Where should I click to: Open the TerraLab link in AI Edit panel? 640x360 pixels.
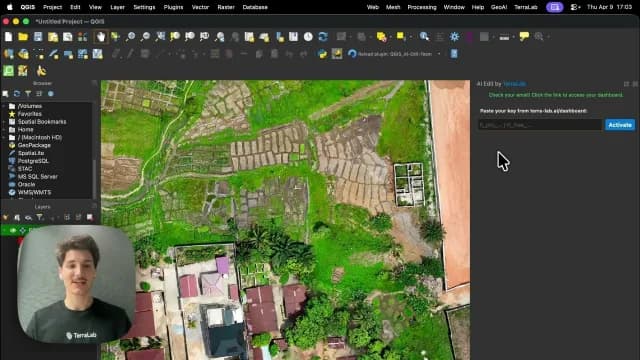point(514,84)
